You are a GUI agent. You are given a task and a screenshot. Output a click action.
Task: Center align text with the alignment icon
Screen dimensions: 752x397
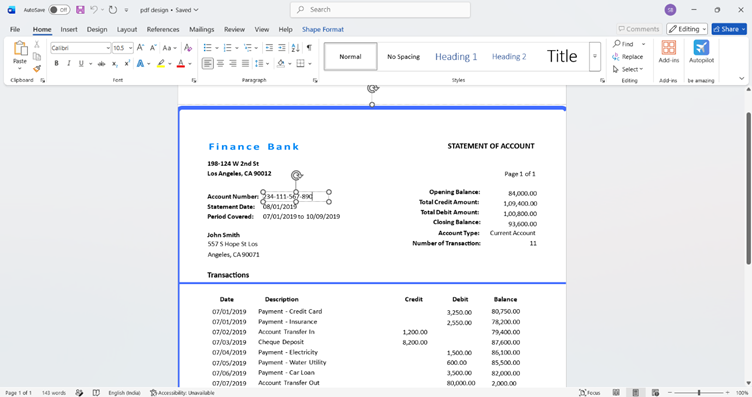(220, 63)
